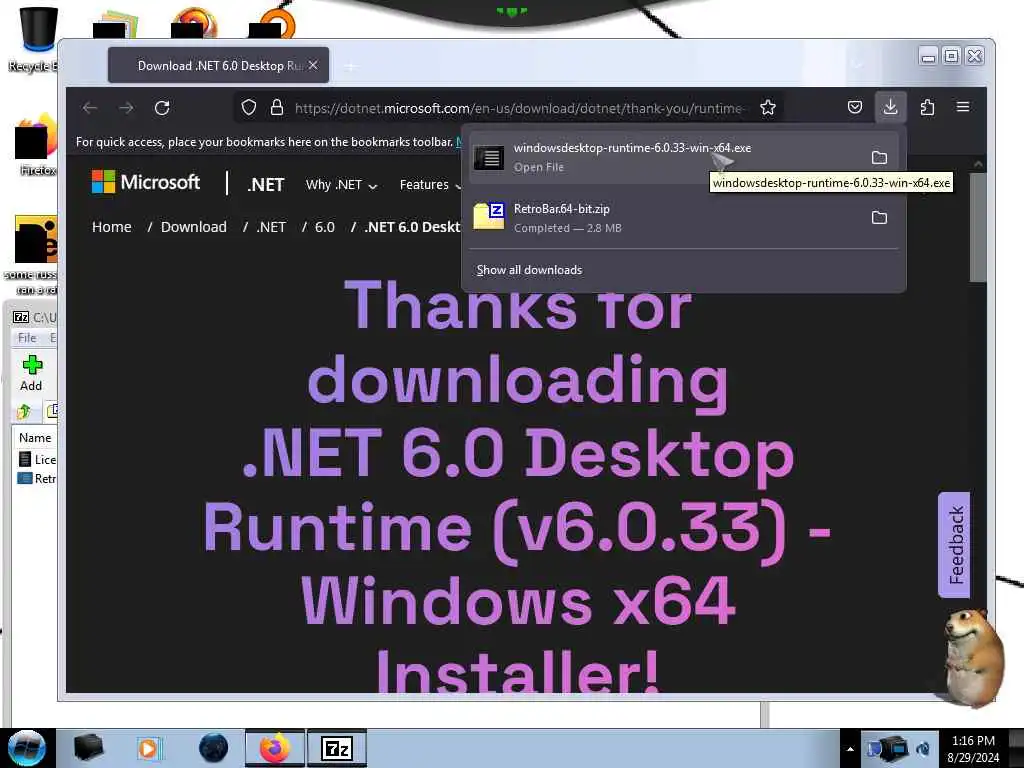Show windowsdesktop-runtime exe in folder
The width and height of the screenshot is (1024, 768).
coord(880,157)
